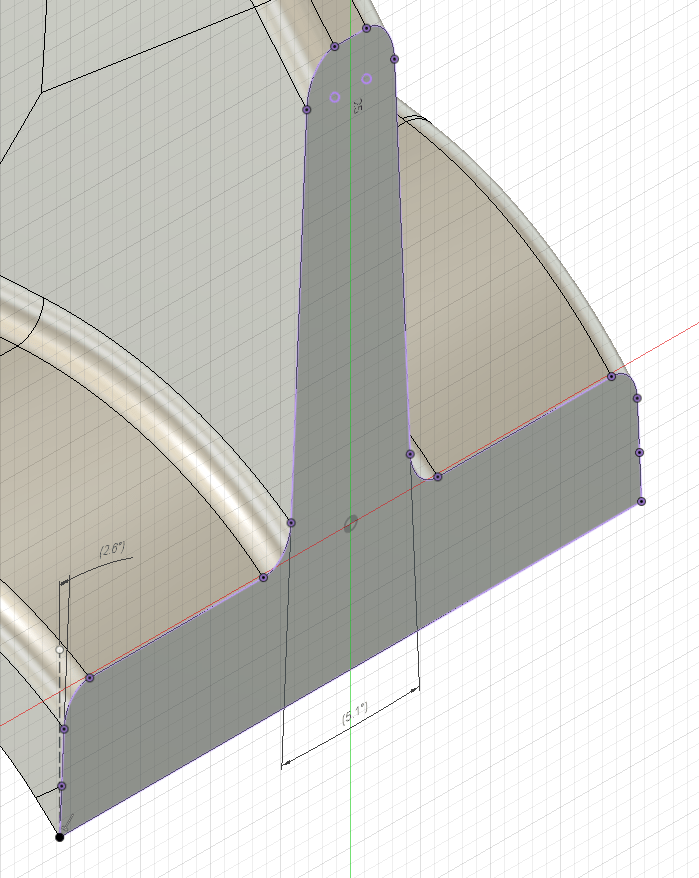Select the (5.1°) angle dimension label

pyautogui.click(x=355, y=714)
